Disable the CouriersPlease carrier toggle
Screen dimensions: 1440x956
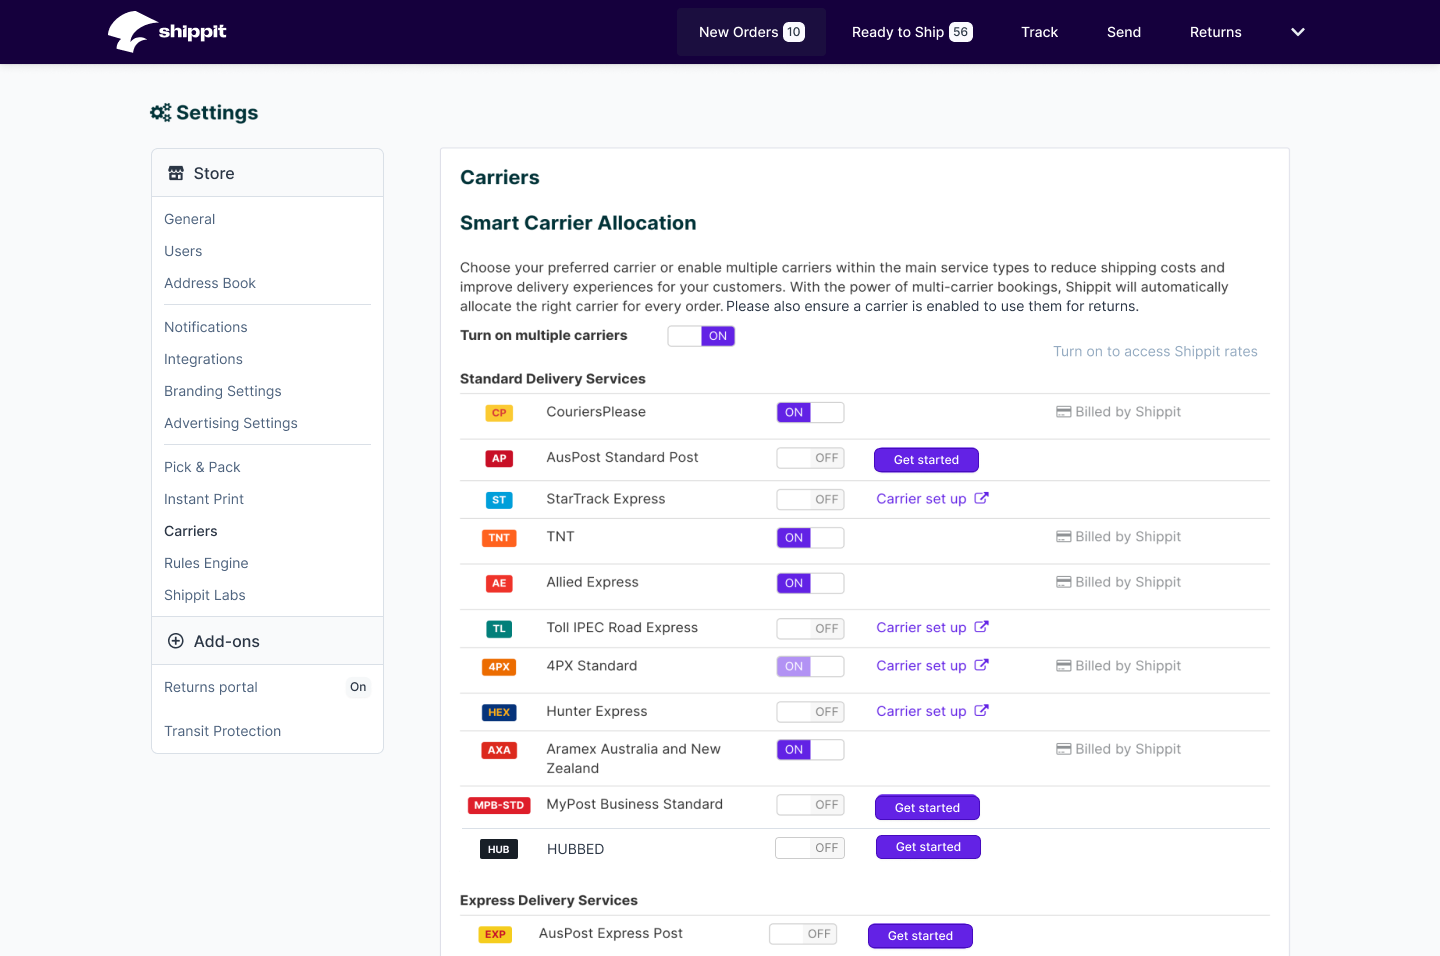(810, 412)
